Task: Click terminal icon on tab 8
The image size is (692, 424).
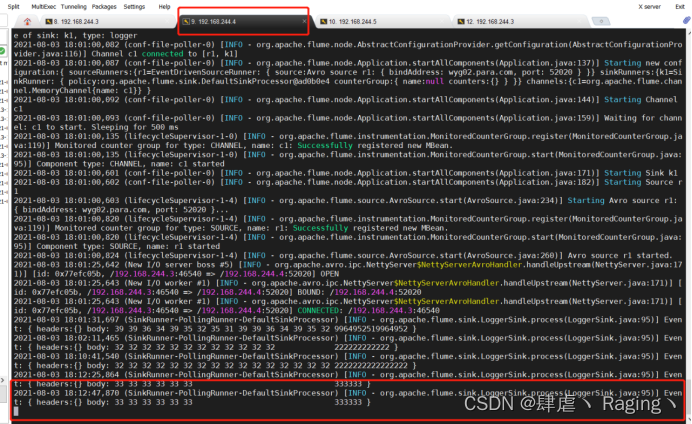Action: 49,22
